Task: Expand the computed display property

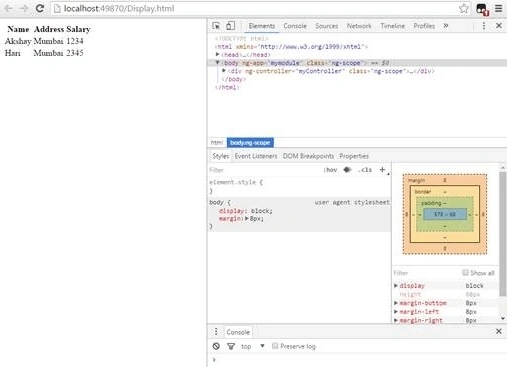Action: pyautogui.click(x=396, y=286)
